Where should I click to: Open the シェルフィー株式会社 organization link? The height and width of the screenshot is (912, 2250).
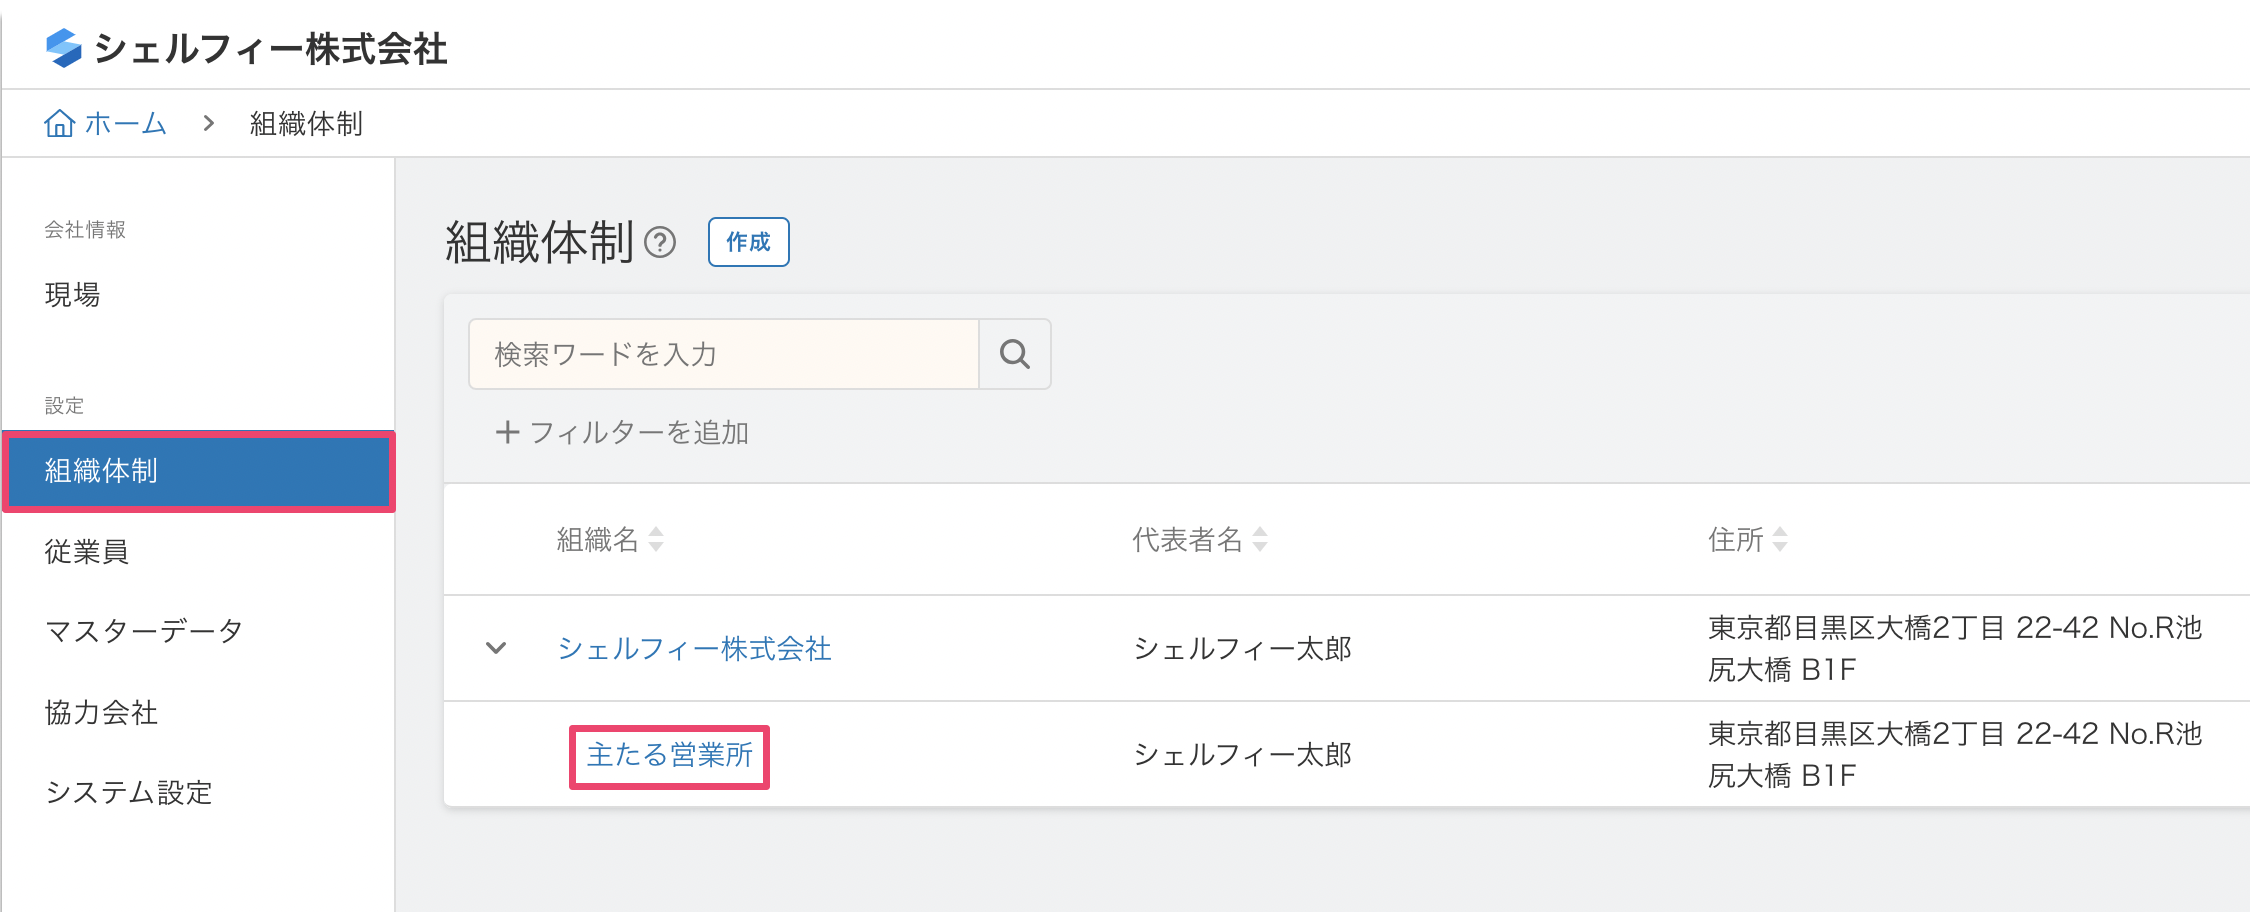[x=694, y=648]
